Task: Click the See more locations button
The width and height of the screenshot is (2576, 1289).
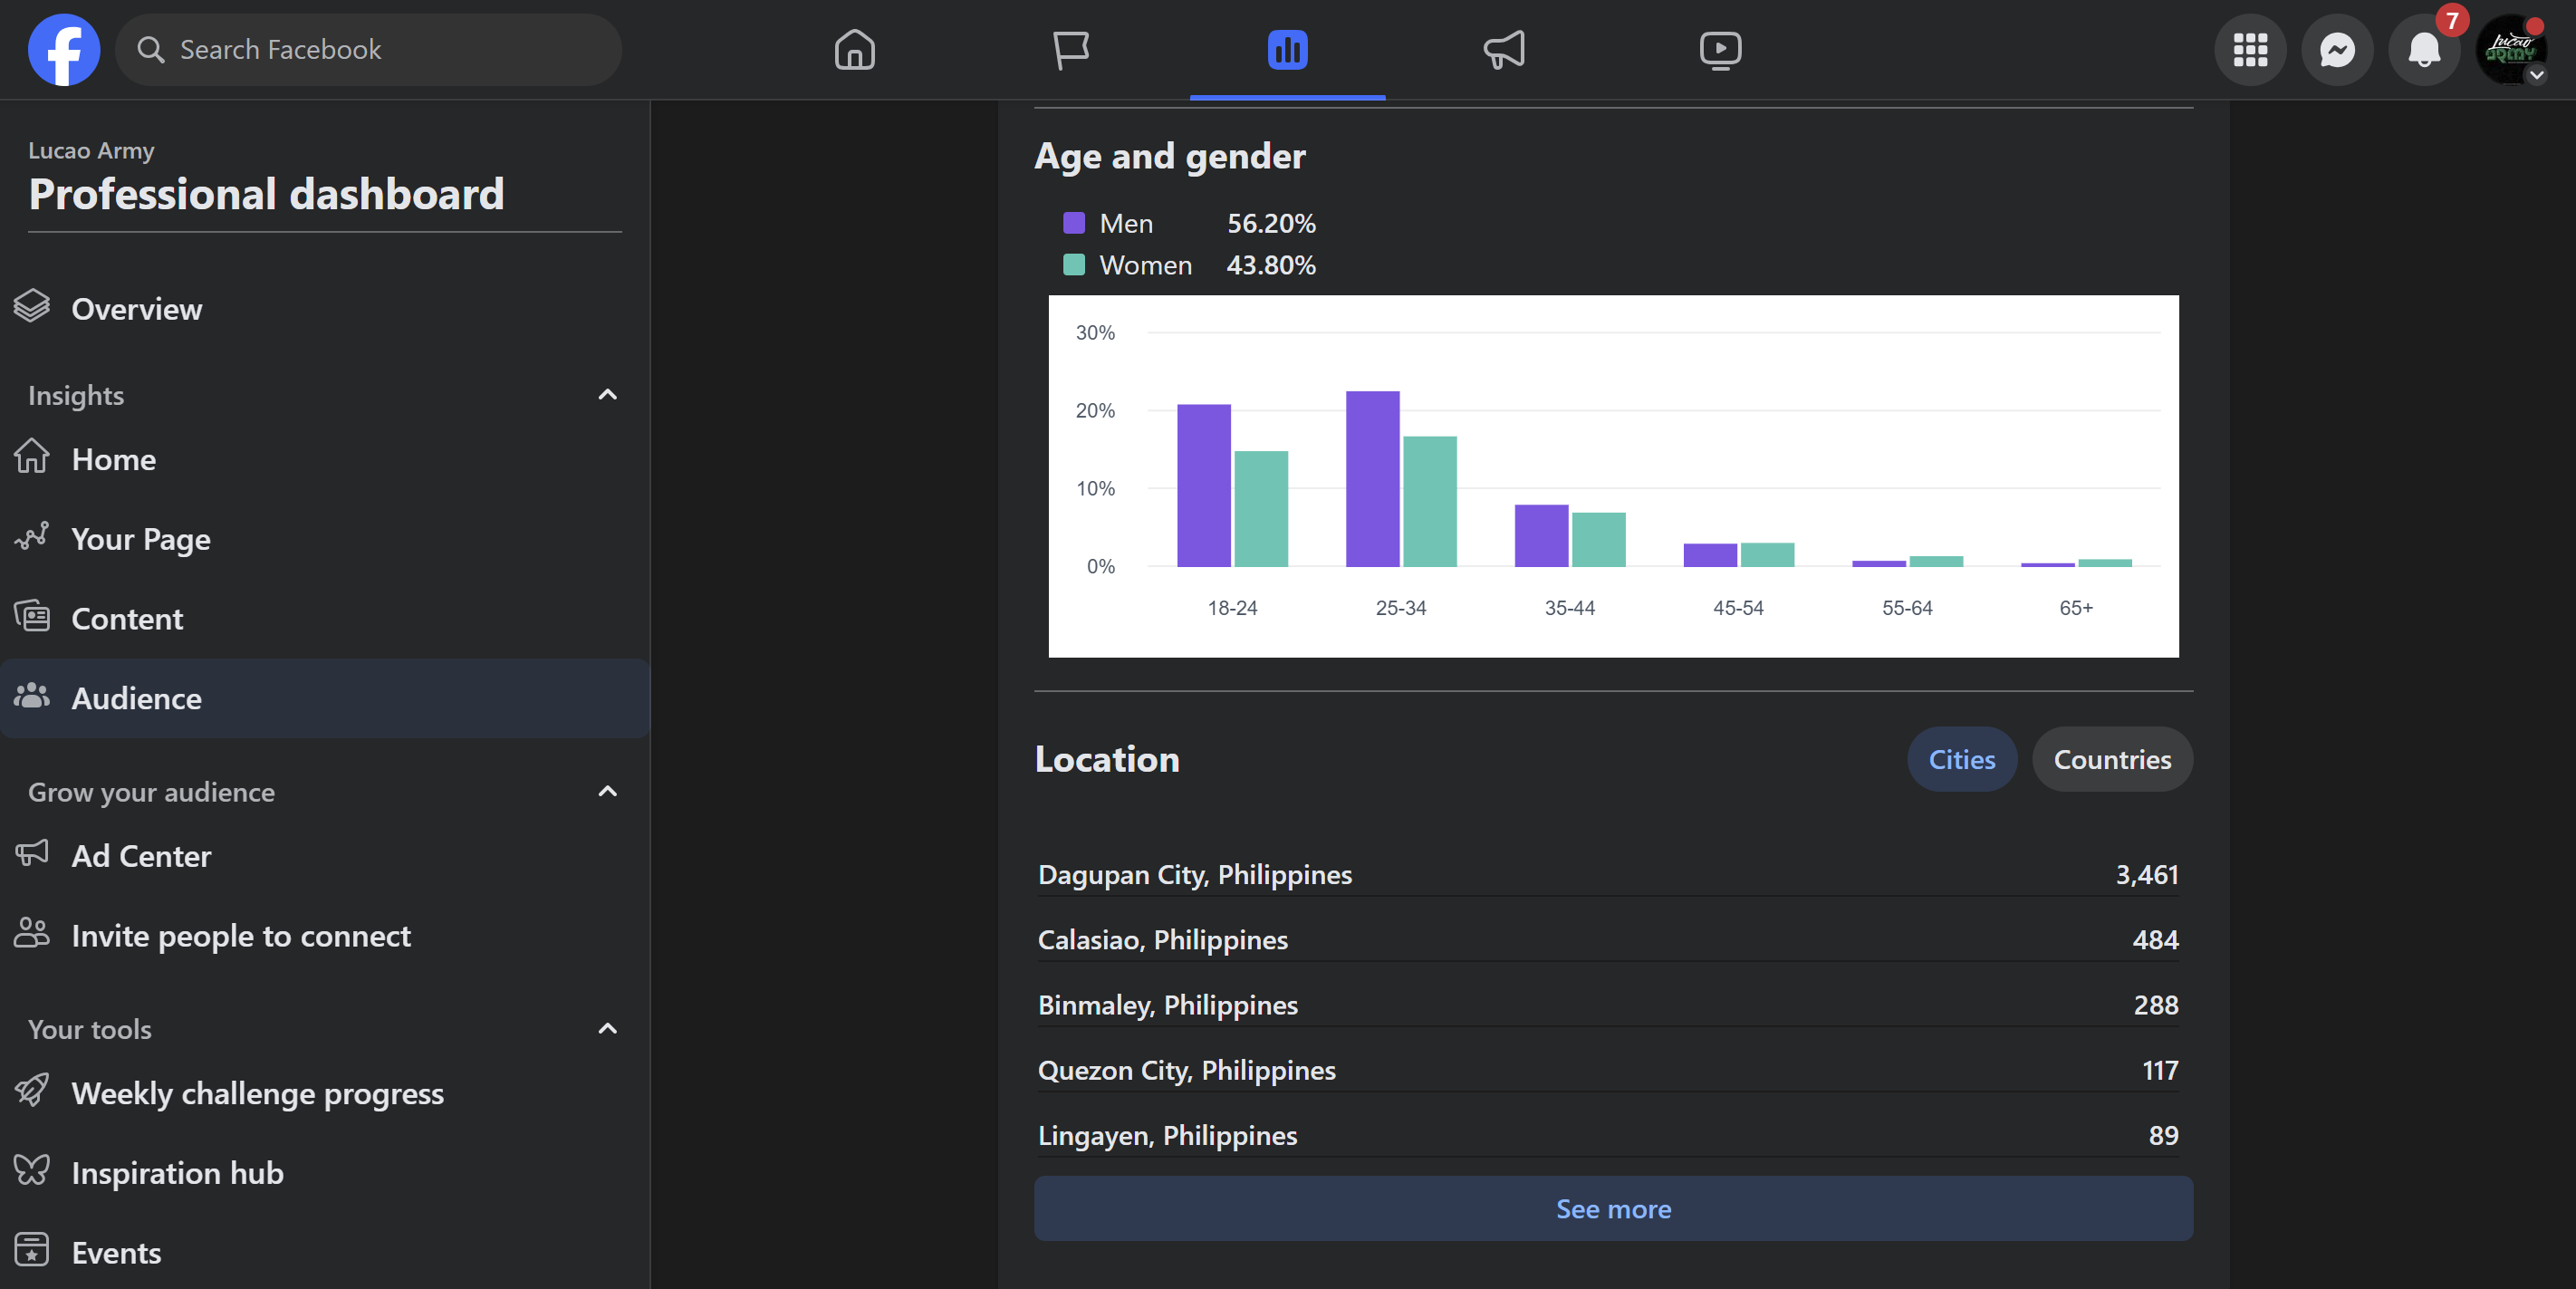Action: (1612, 1208)
